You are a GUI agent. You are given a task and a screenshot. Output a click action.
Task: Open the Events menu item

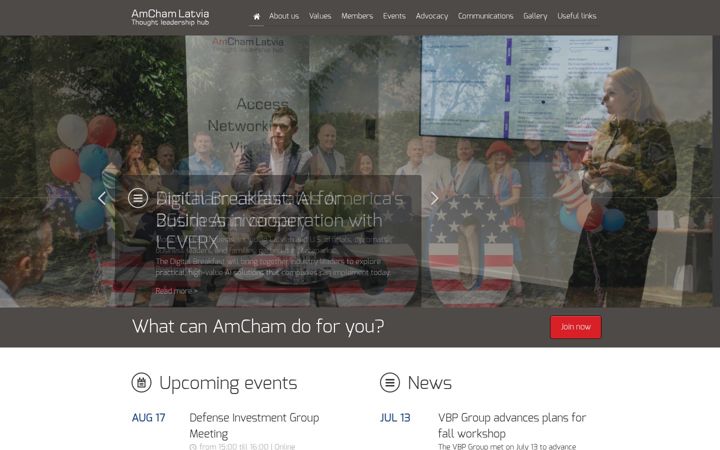(x=394, y=16)
